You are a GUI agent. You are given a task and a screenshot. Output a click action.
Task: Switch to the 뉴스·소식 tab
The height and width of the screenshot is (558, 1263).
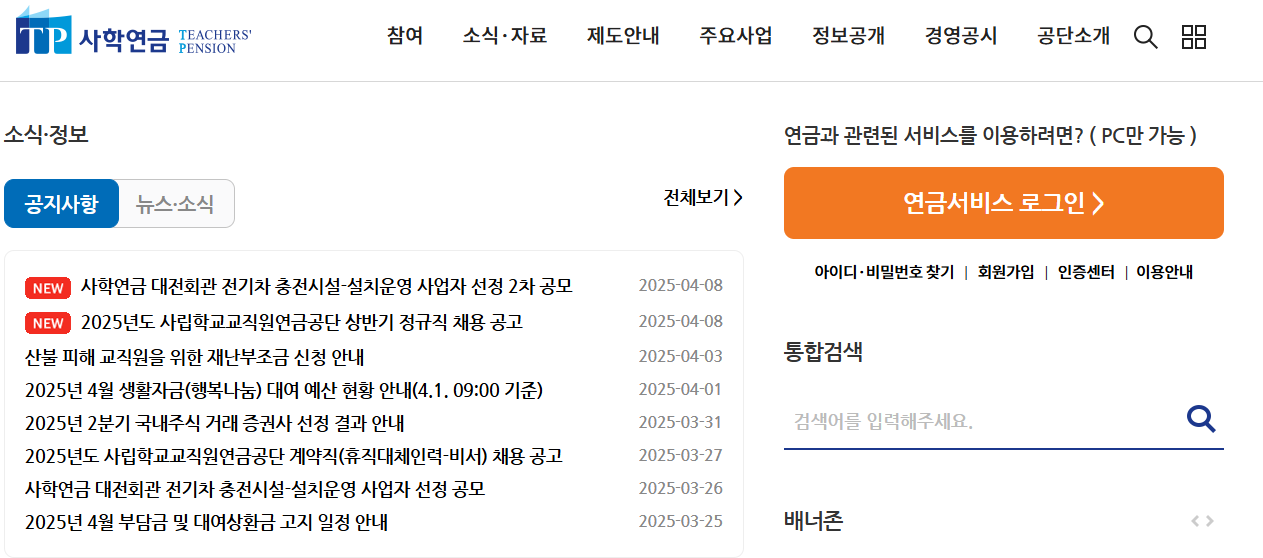point(176,204)
